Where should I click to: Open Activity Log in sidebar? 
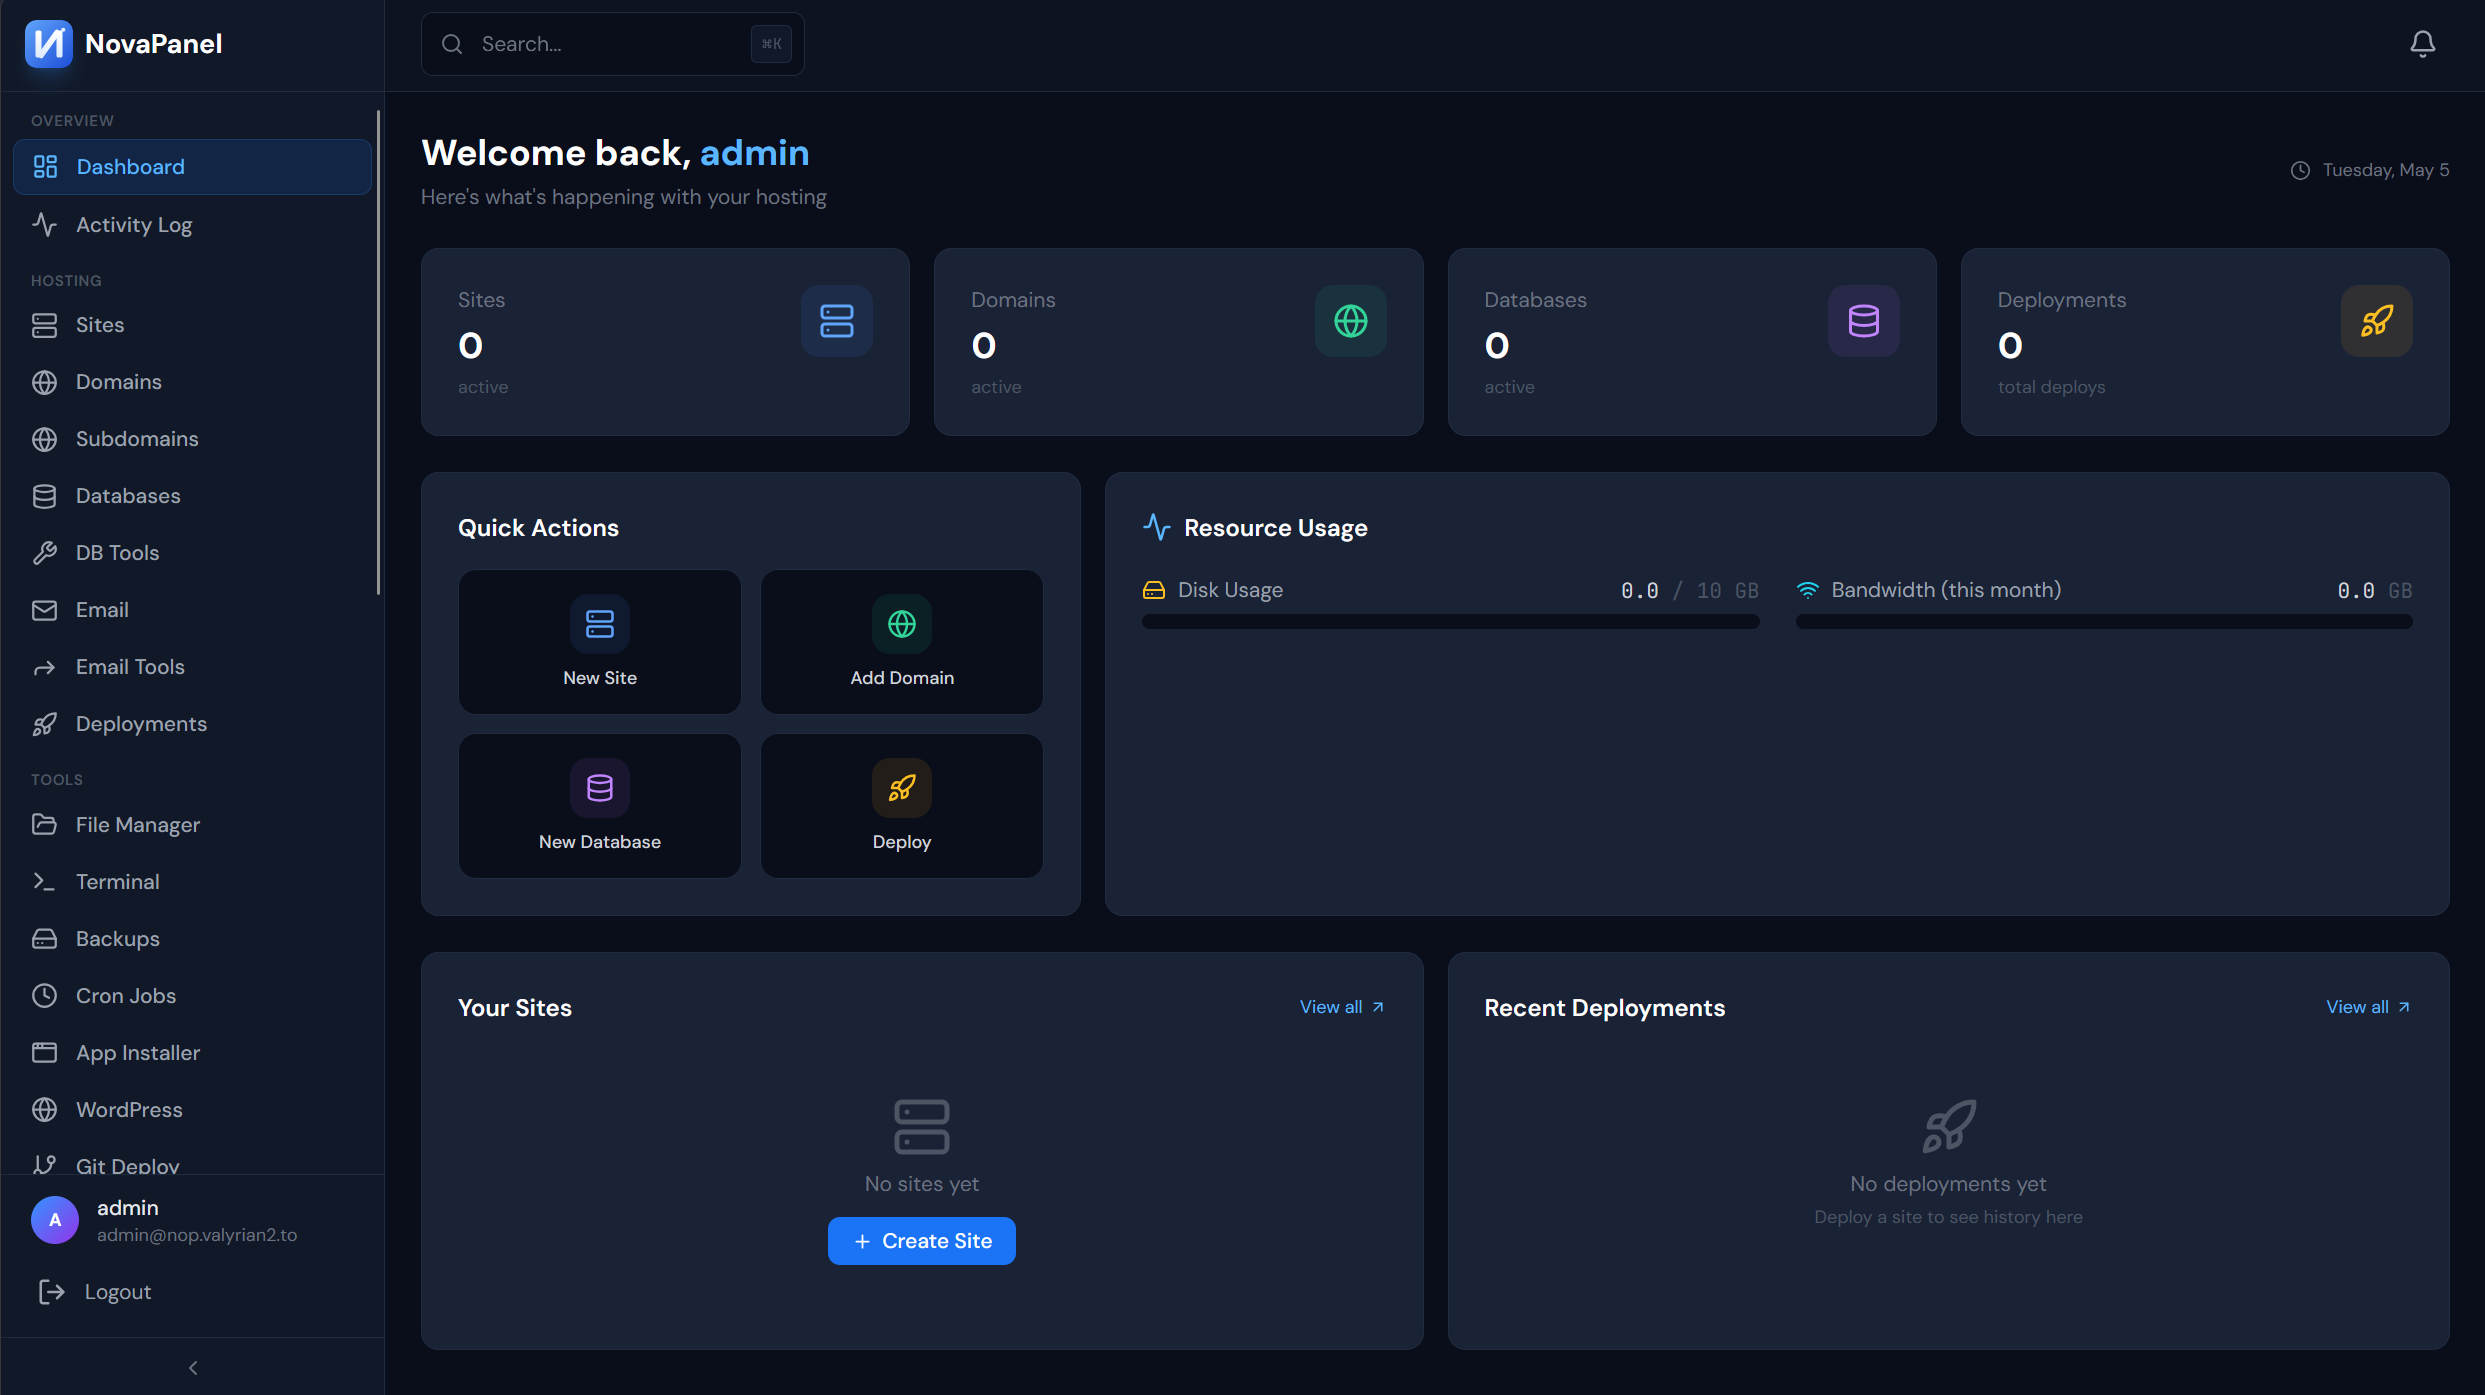coord(192,224)
